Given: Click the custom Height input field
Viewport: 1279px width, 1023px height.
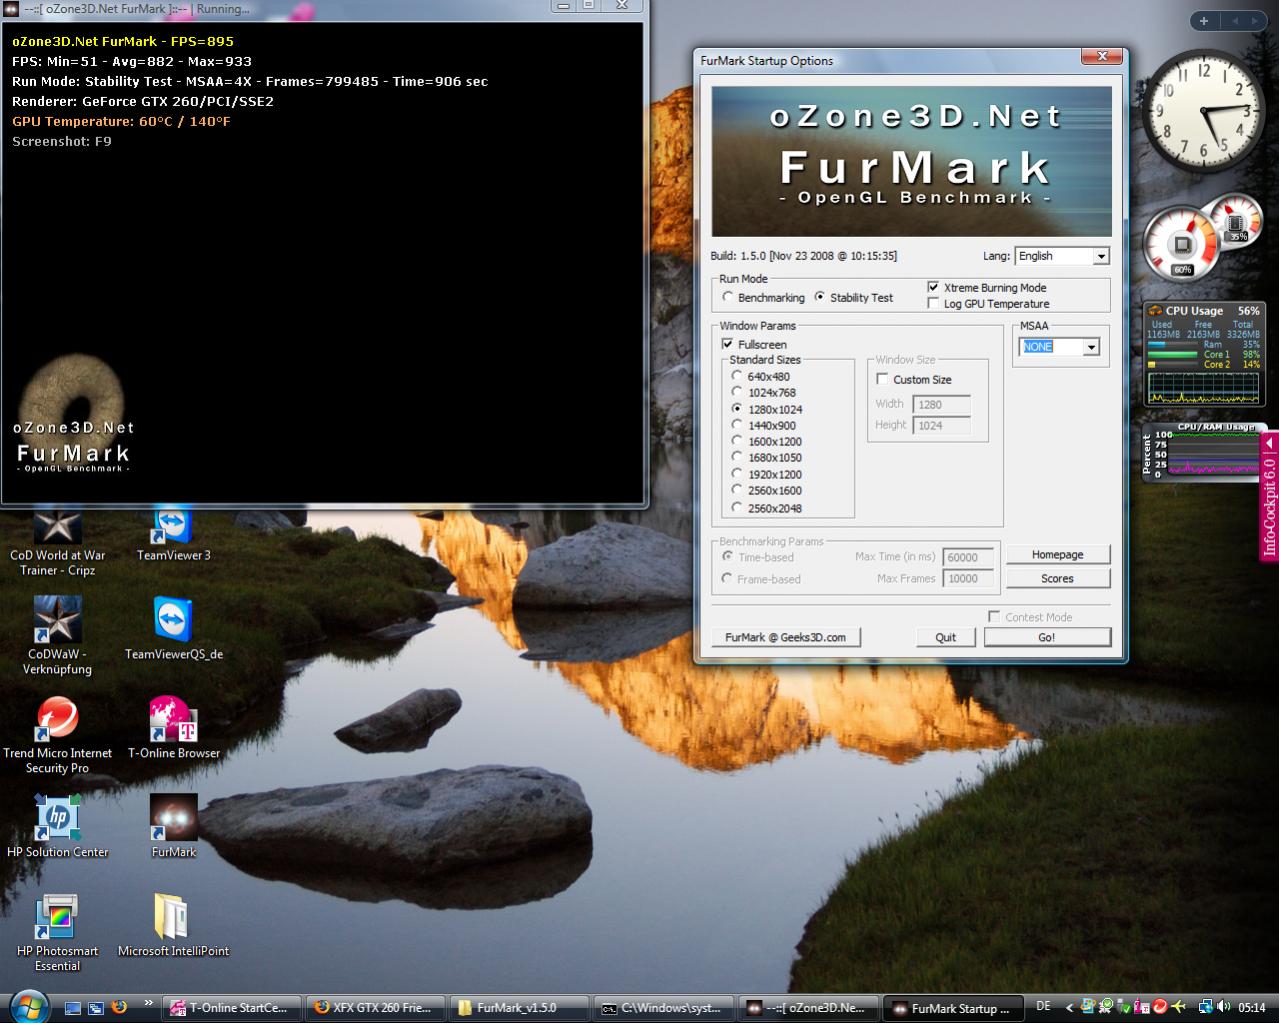Looking at the screenshot, I should click(x=942, y=425).
